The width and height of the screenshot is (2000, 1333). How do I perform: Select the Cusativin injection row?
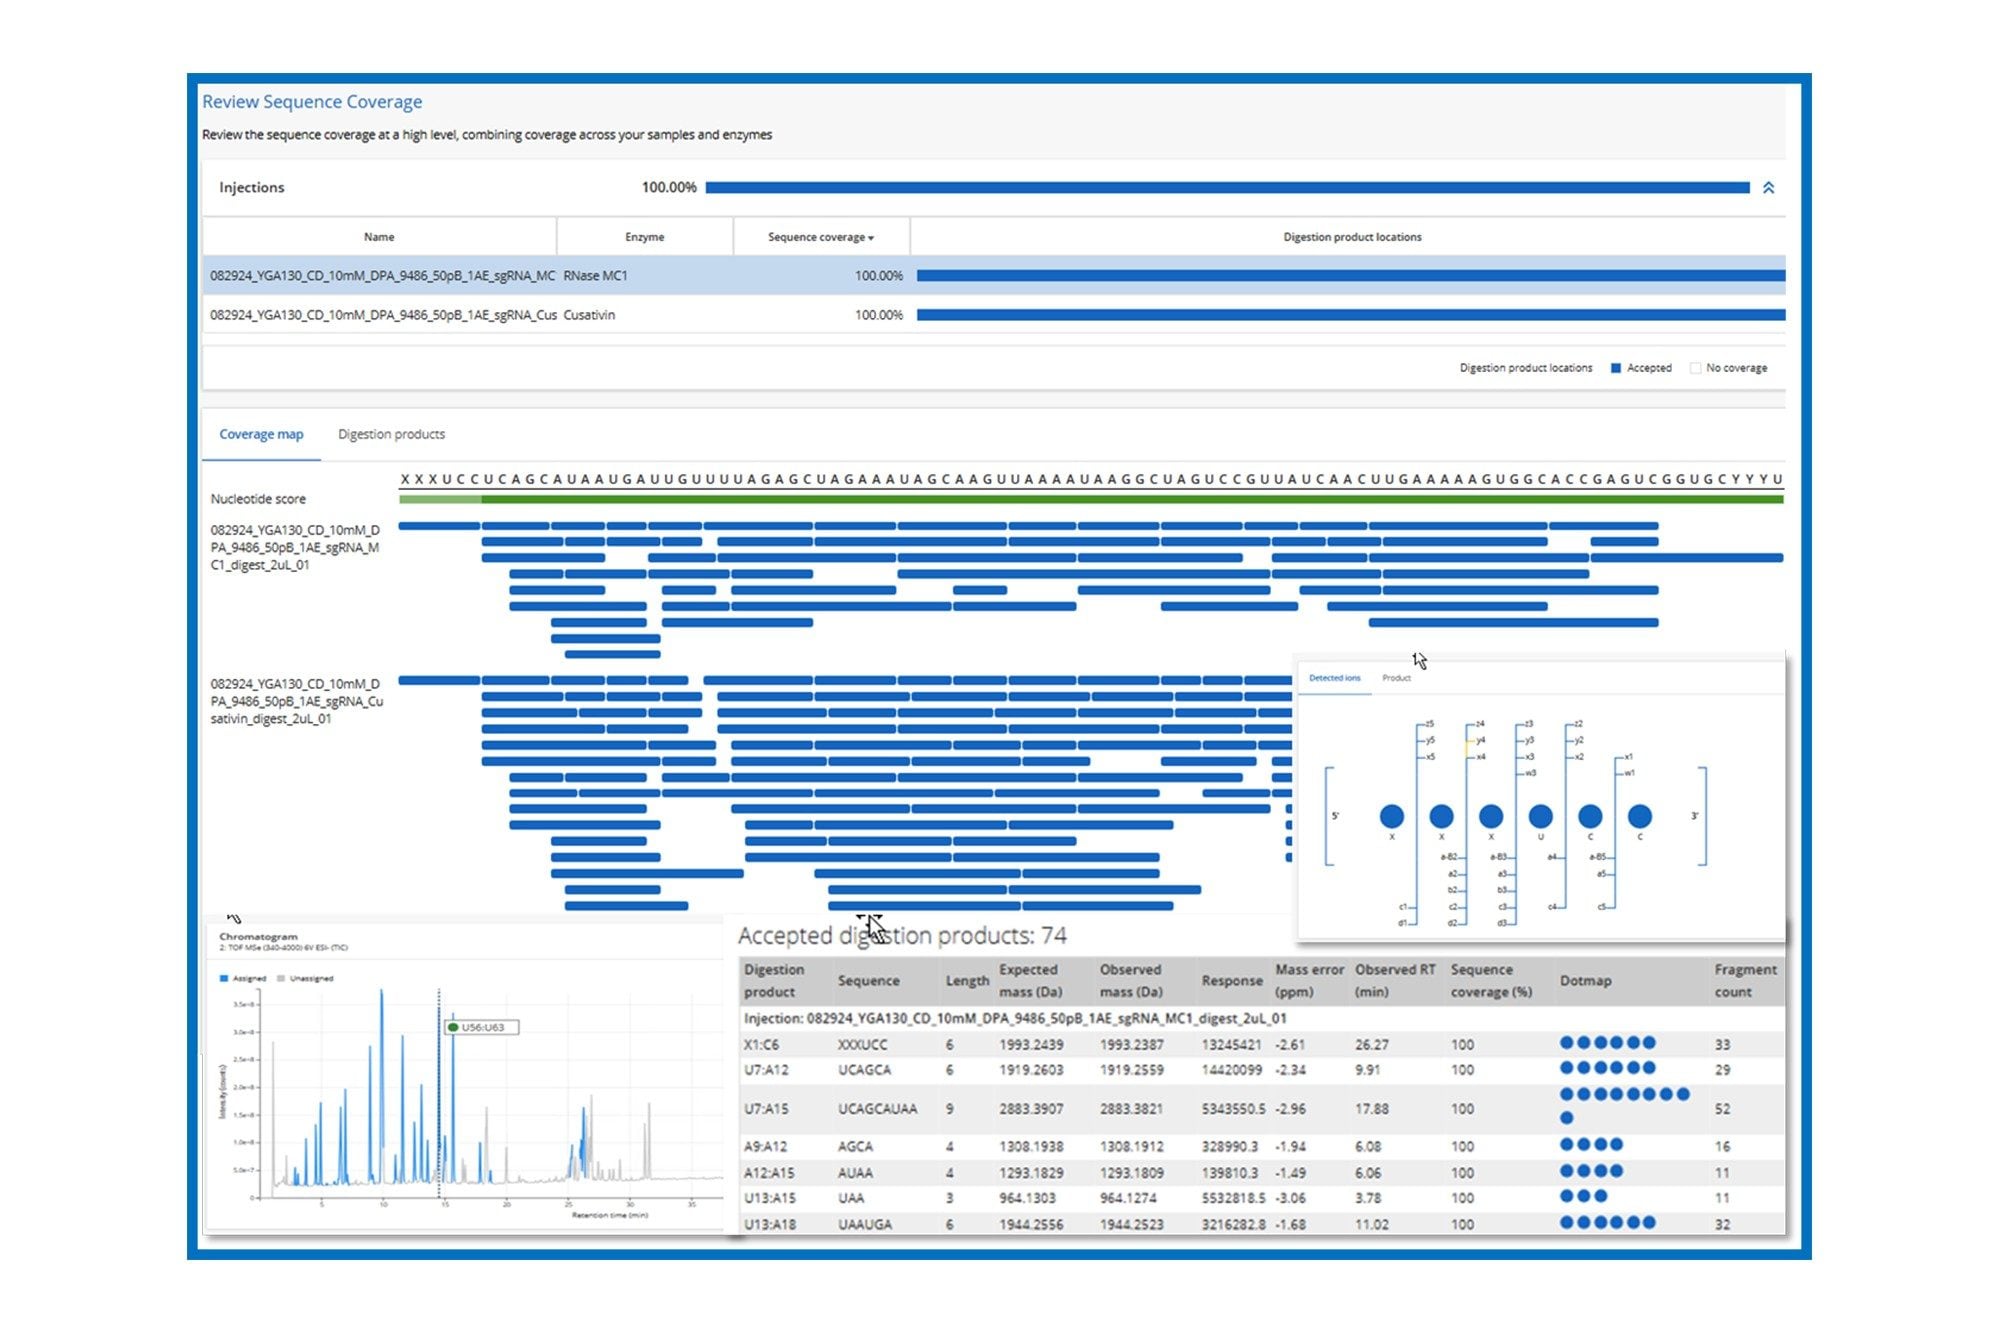tap(588, 315)
